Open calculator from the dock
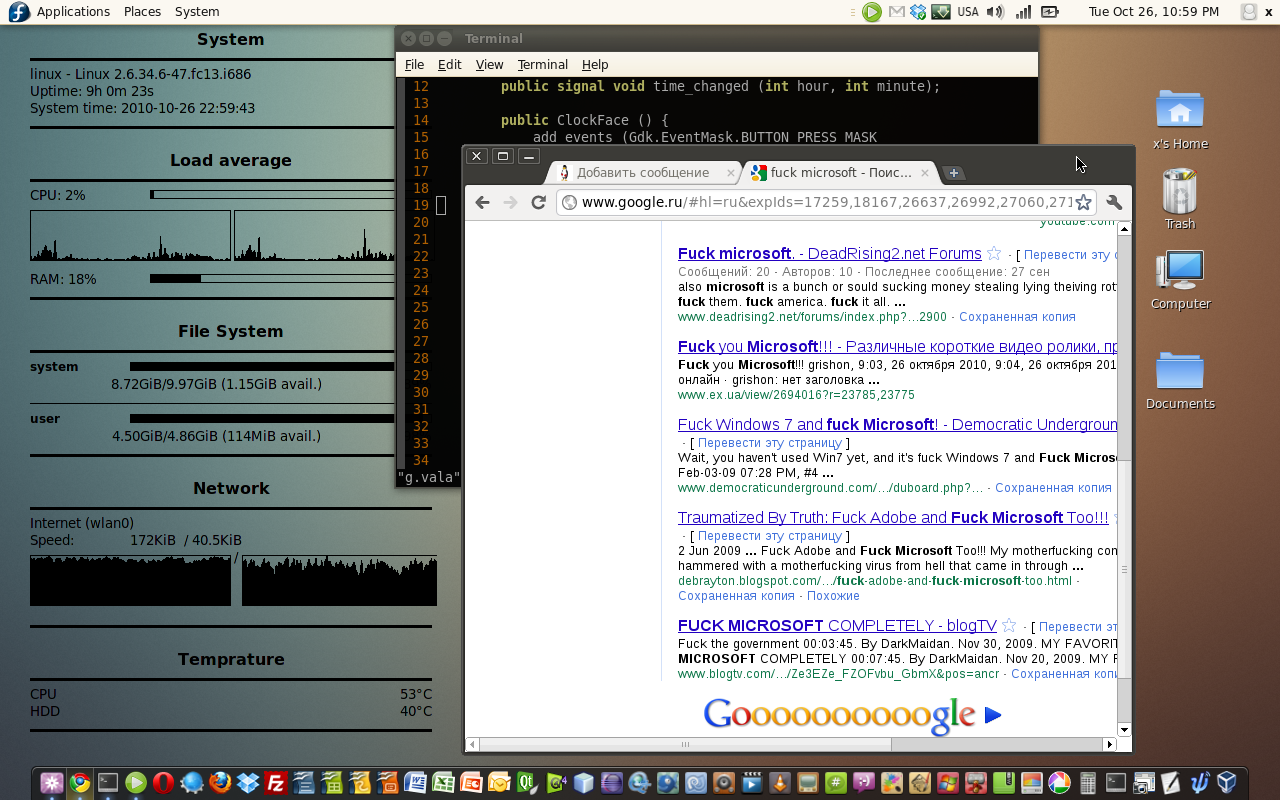1280x800 pixels. tap(1088, 783)
